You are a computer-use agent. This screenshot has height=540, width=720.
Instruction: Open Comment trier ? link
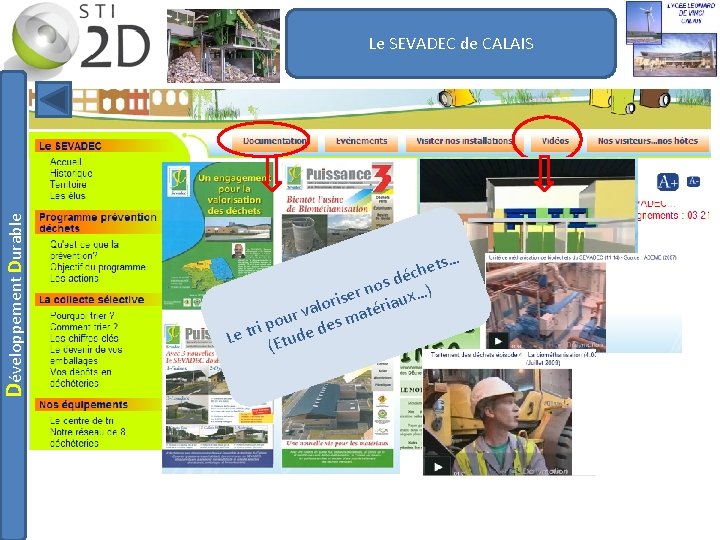84,327
